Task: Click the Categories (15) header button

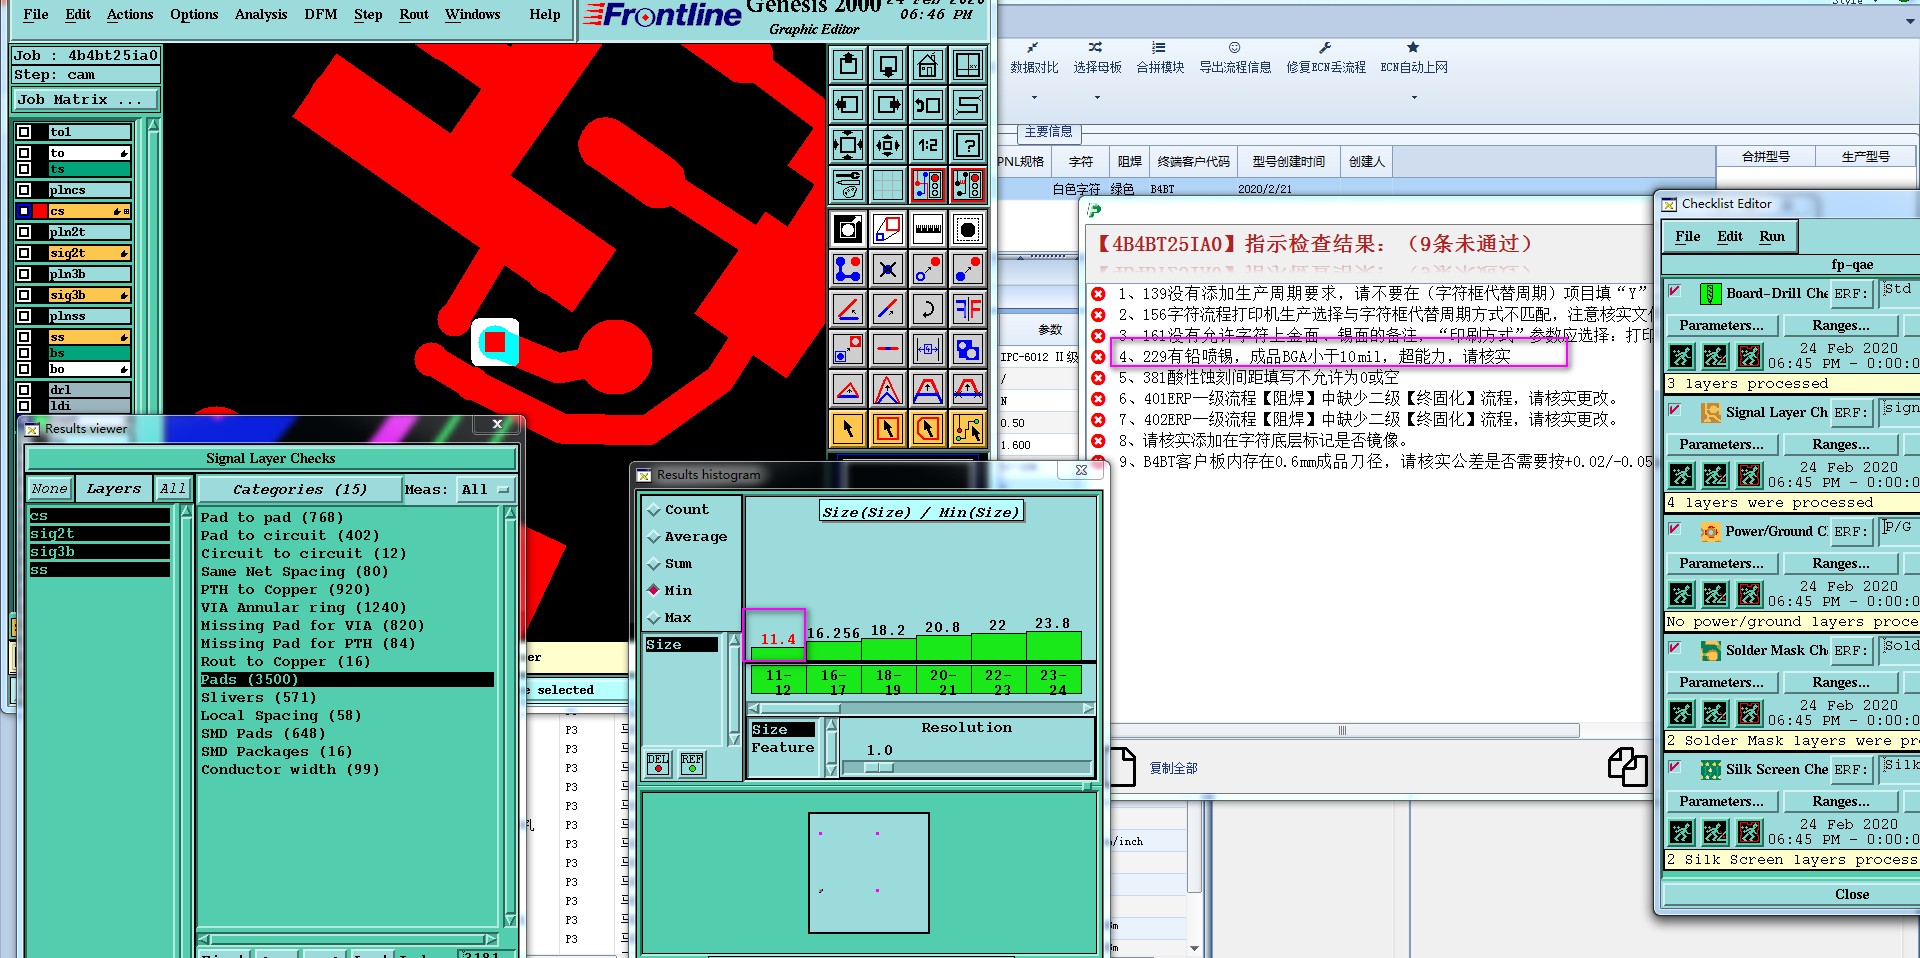Action: click(x=300, y=489)
